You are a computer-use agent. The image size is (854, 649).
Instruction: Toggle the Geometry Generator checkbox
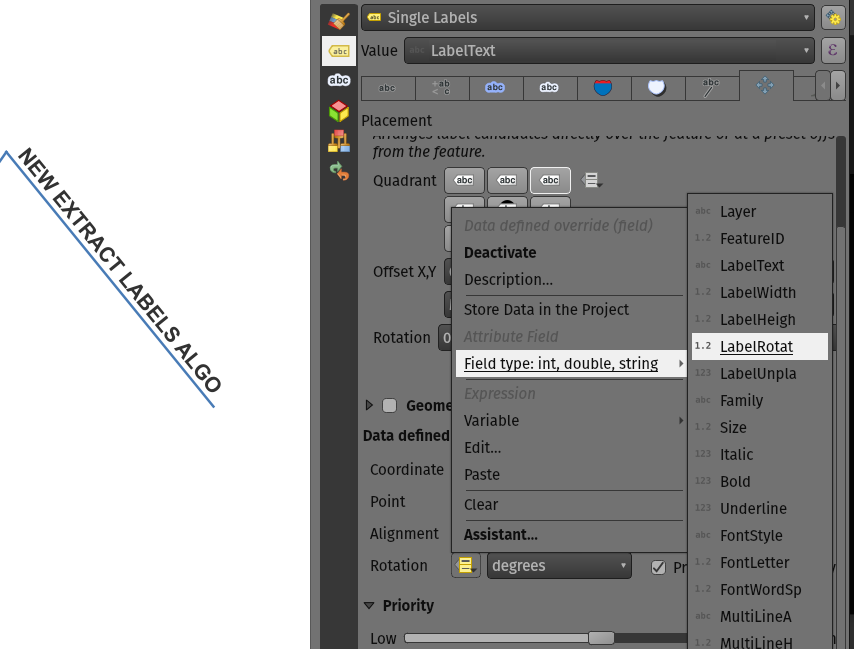[x=388, y=405]
